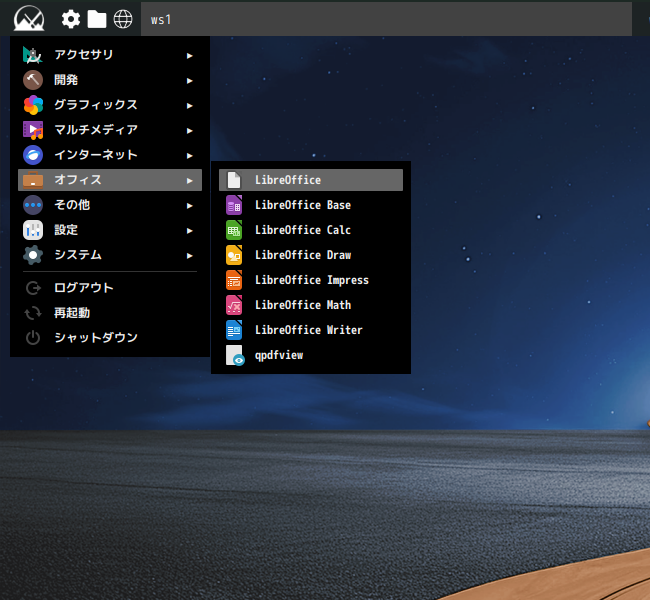
Task: Select the マルチメディア menu entry
Action: coord(110,130)
